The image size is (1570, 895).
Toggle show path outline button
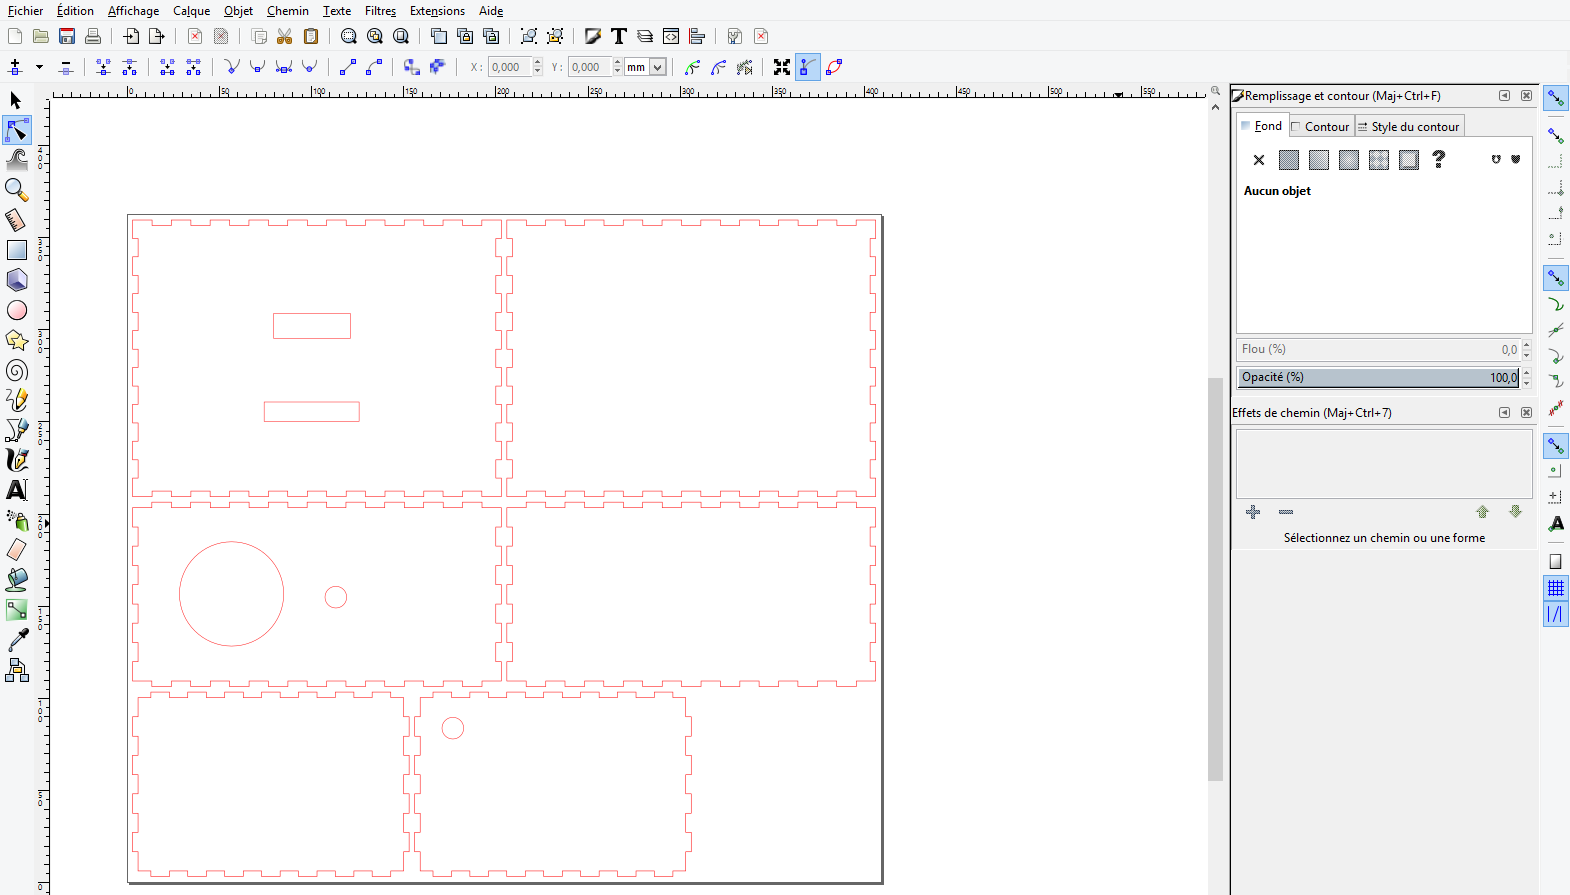(834, 67)
